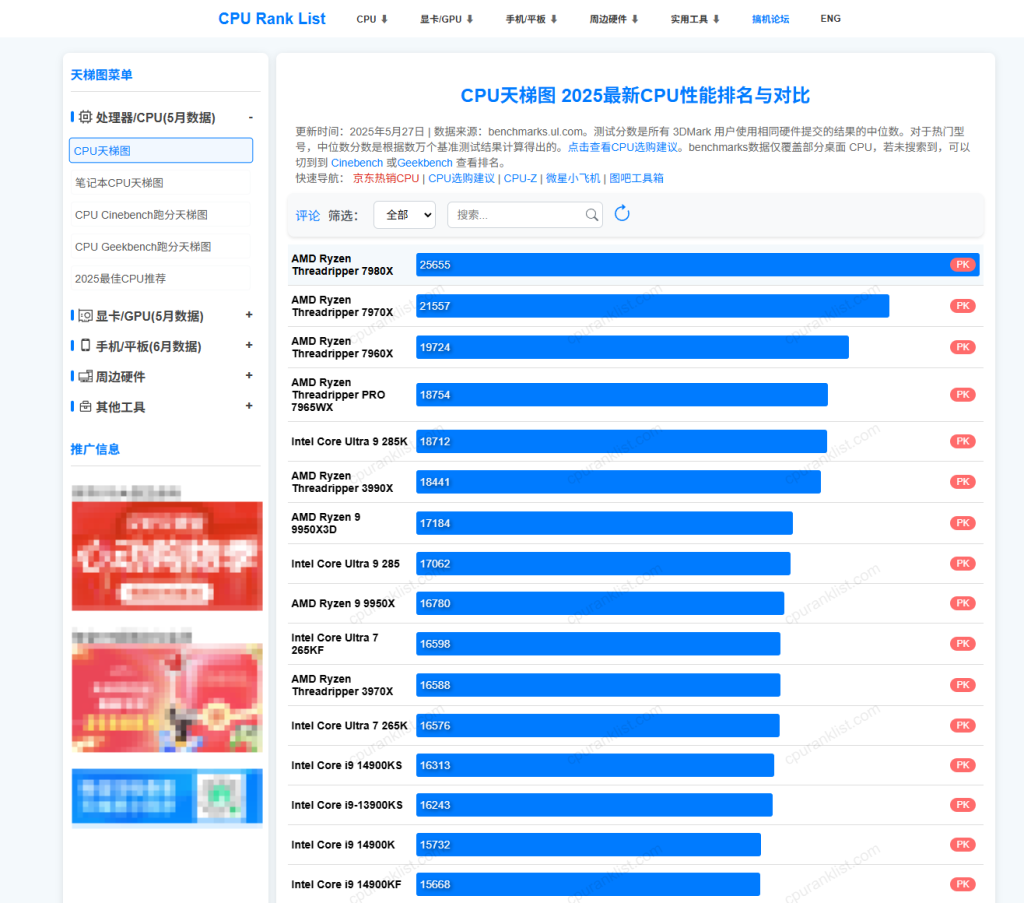Open the CPU选购建议 quick navigation link
This screenshot has height=903, width=1024.
[x=461, y=178]
